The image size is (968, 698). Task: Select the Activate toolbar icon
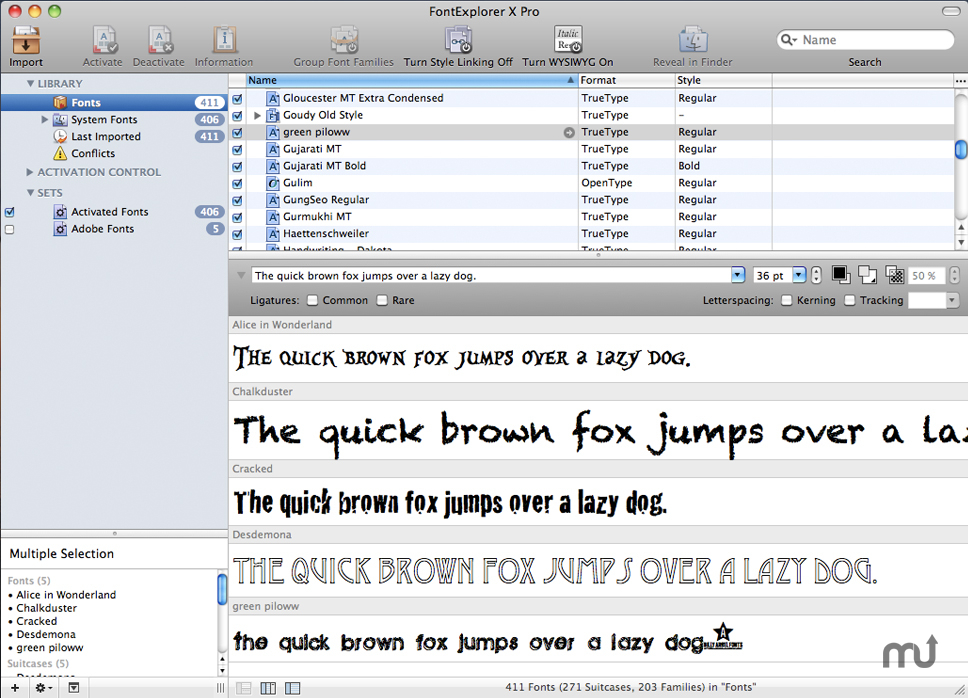pyautogui.click(x=102, y=38)
